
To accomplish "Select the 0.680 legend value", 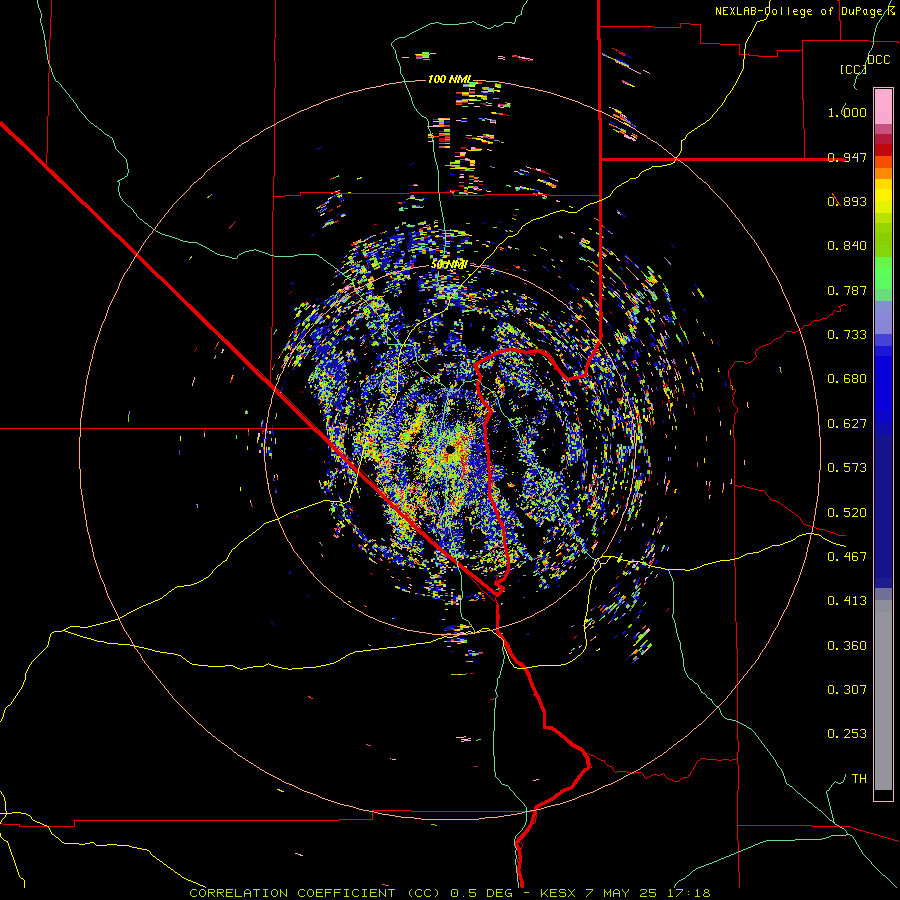I will tap(847, 379).
